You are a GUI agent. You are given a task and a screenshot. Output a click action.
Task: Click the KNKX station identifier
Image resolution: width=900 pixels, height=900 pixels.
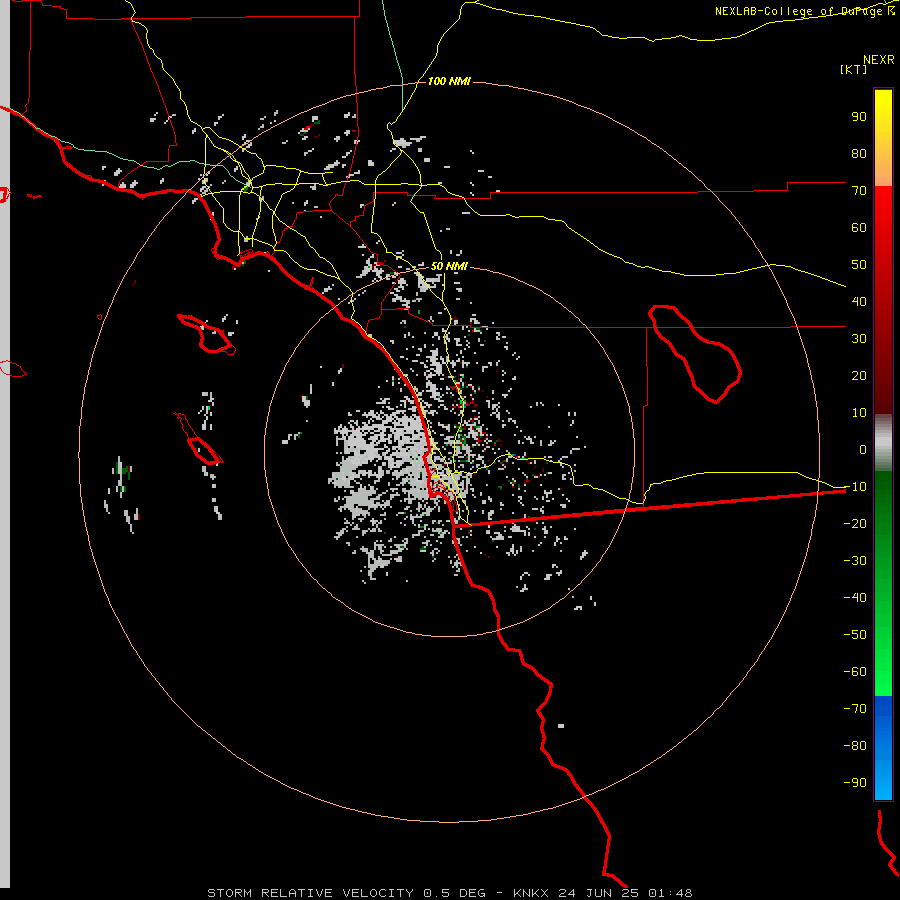(531, 893)
